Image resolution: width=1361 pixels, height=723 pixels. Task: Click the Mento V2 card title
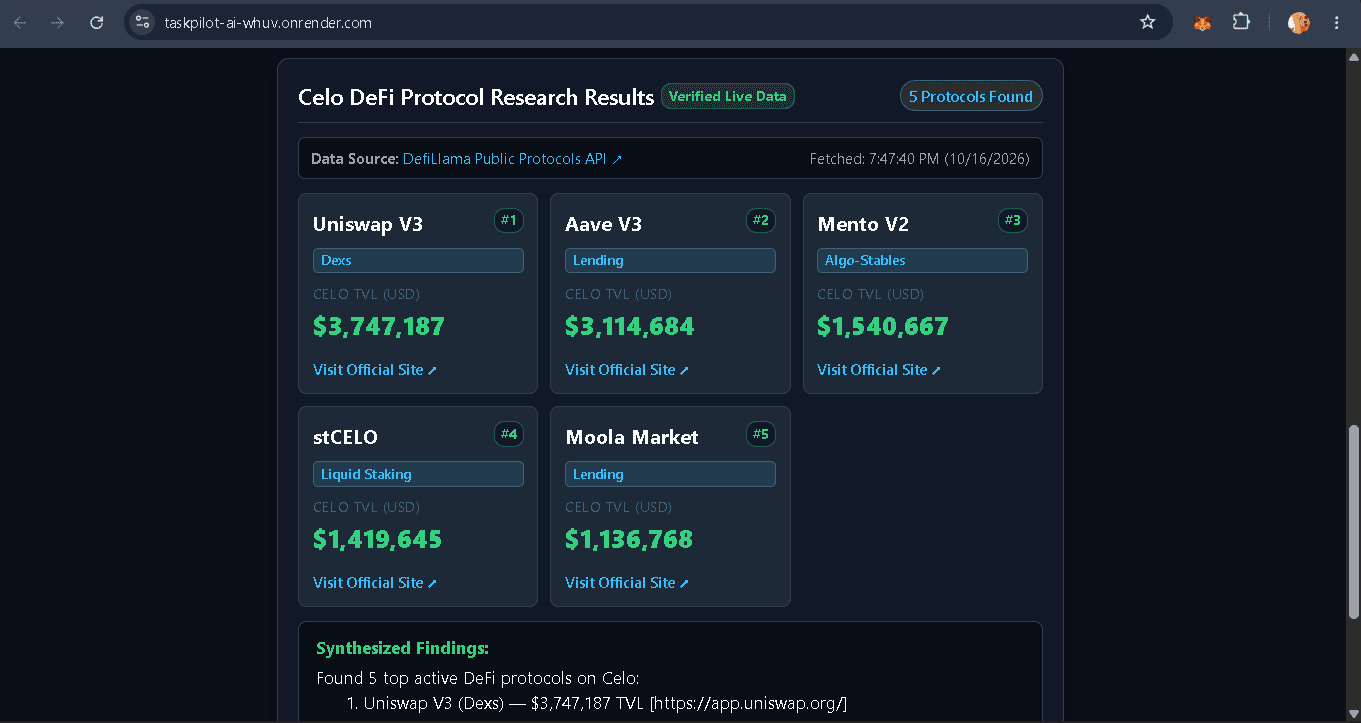[x=863, y=224]
